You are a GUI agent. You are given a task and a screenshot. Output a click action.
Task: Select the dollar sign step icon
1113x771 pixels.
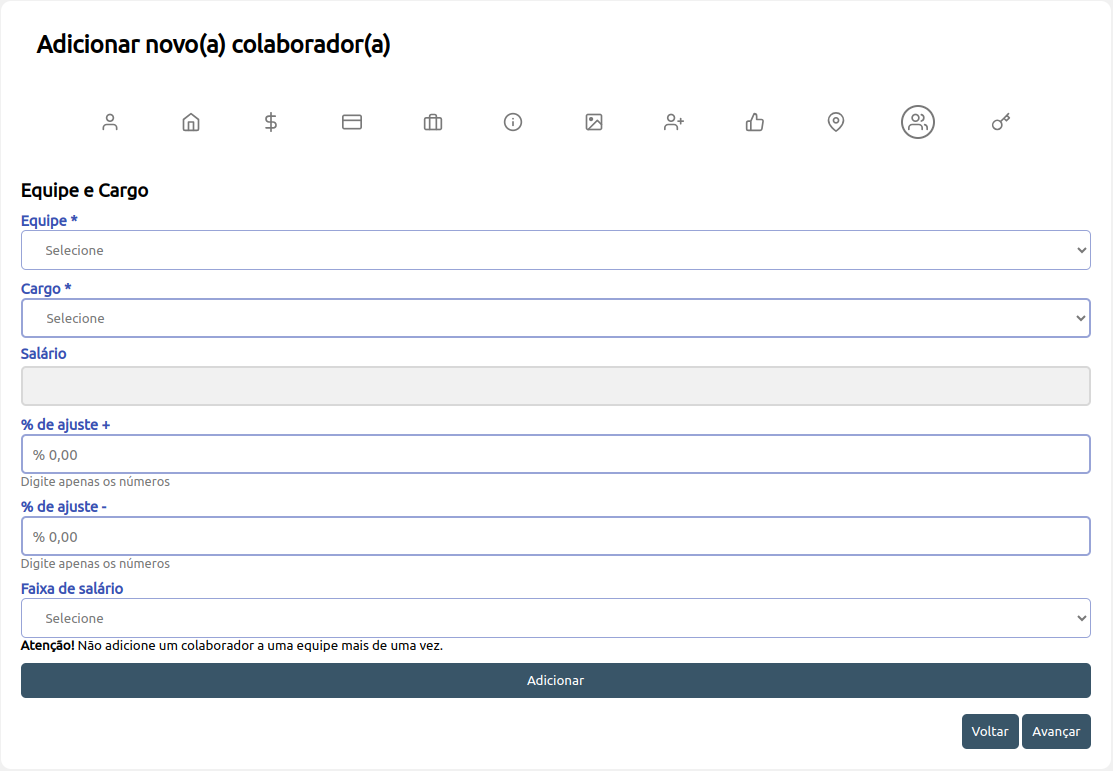271,122
